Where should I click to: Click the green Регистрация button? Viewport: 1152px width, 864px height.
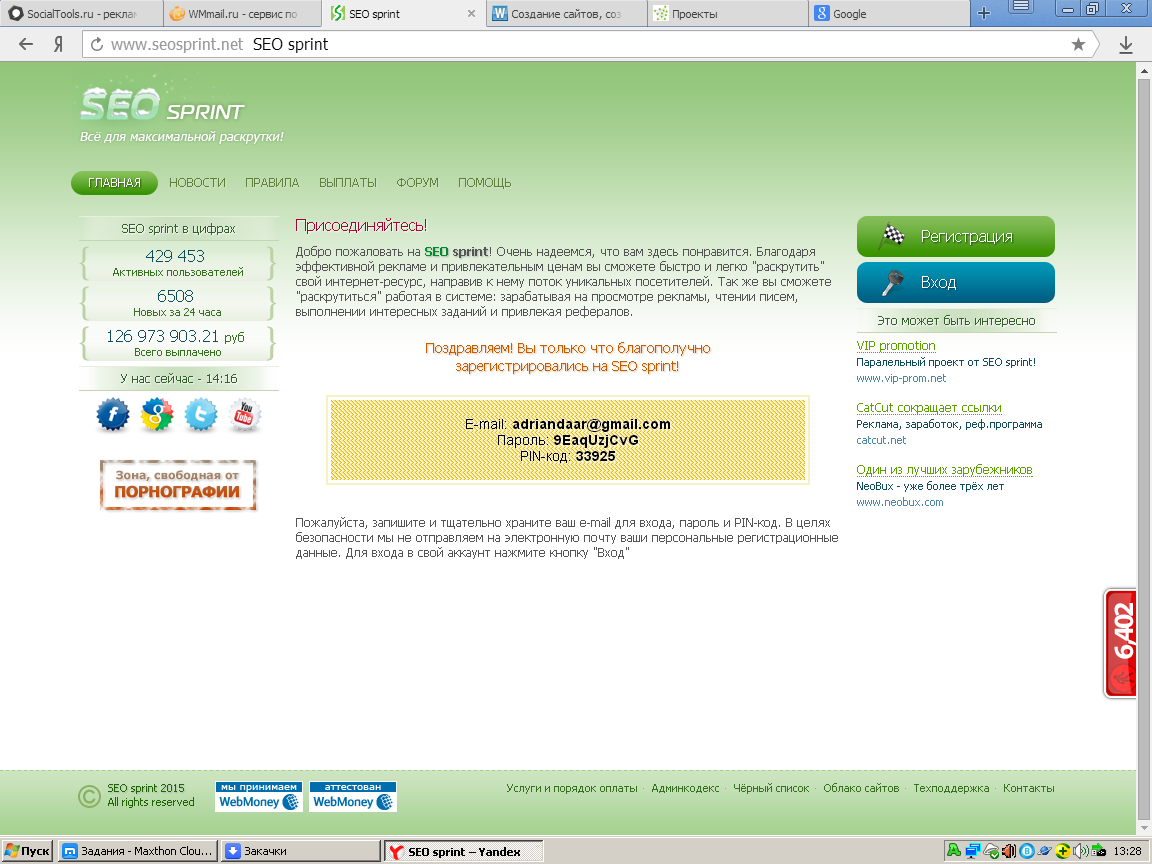coord(956,237)
